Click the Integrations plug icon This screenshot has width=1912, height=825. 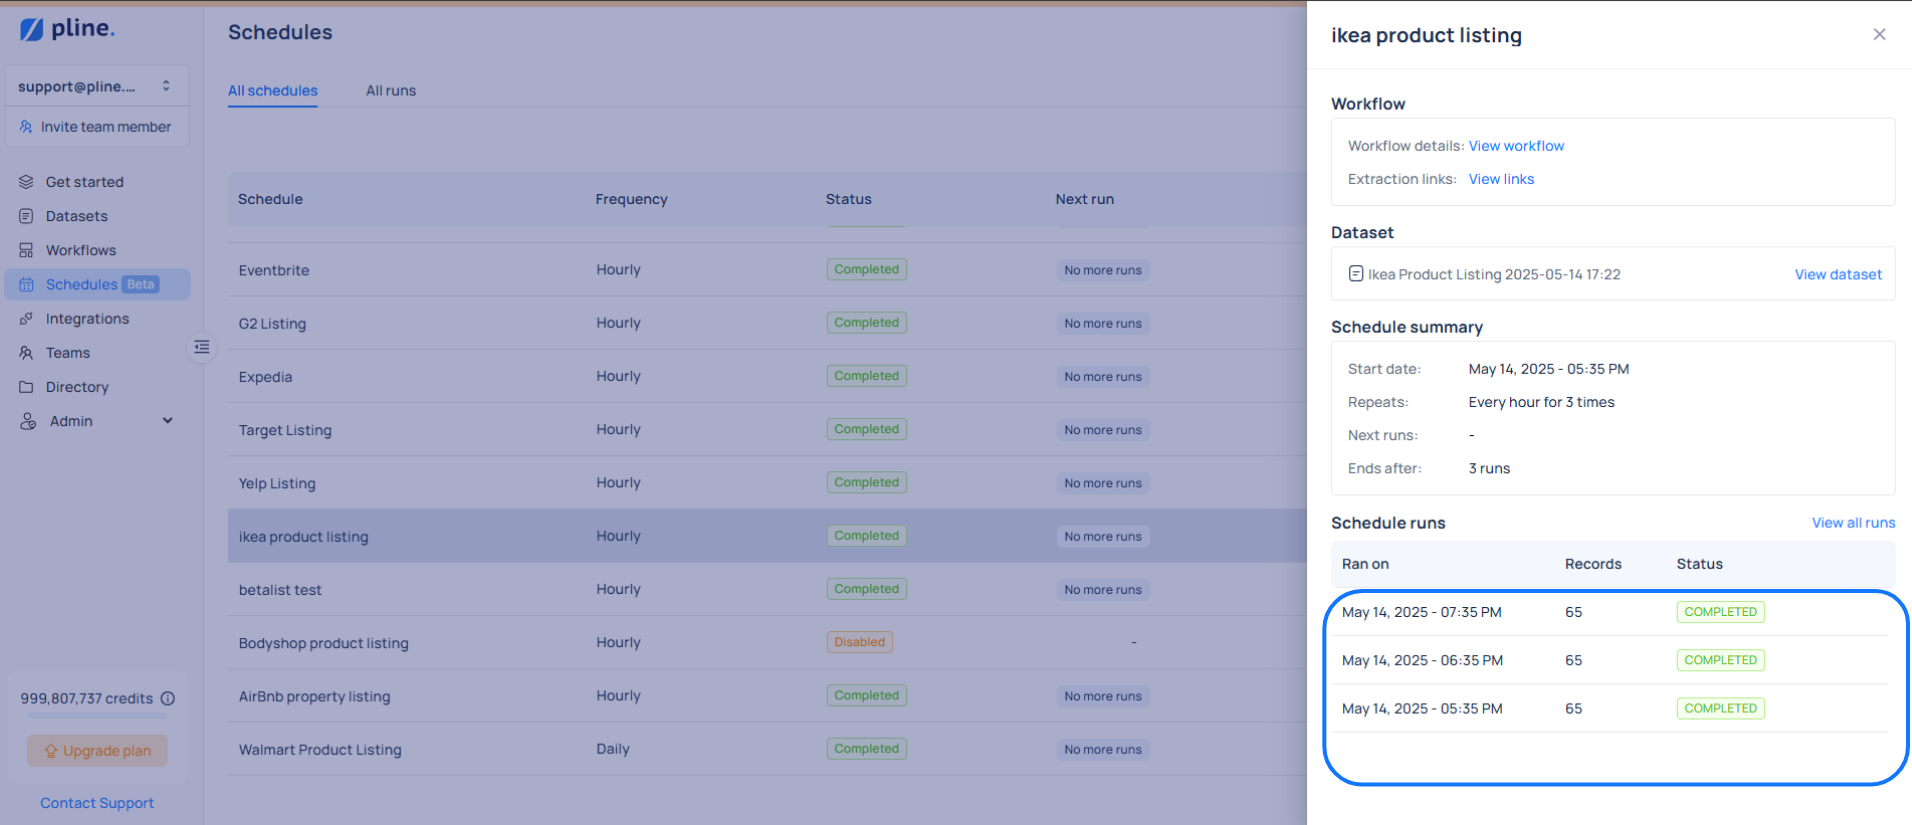pos(26,319)
